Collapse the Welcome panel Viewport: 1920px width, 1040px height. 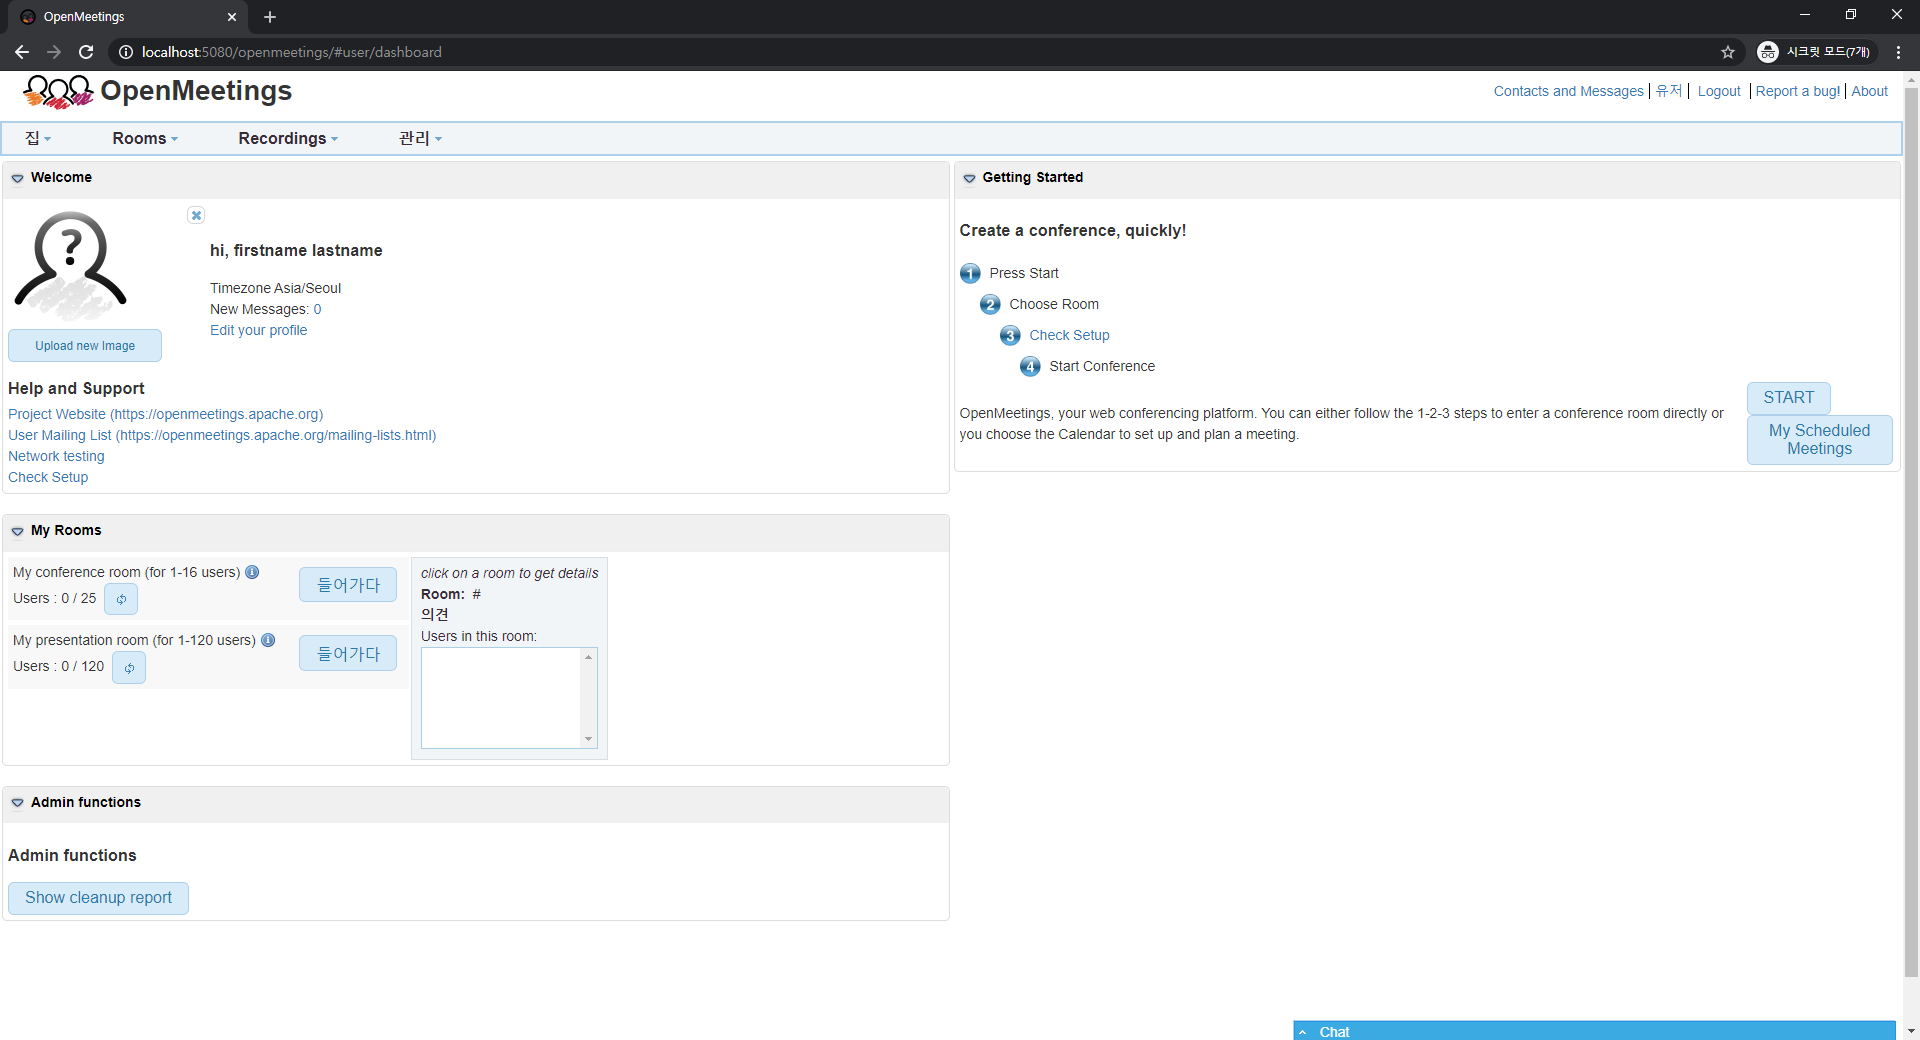point(17,178)
